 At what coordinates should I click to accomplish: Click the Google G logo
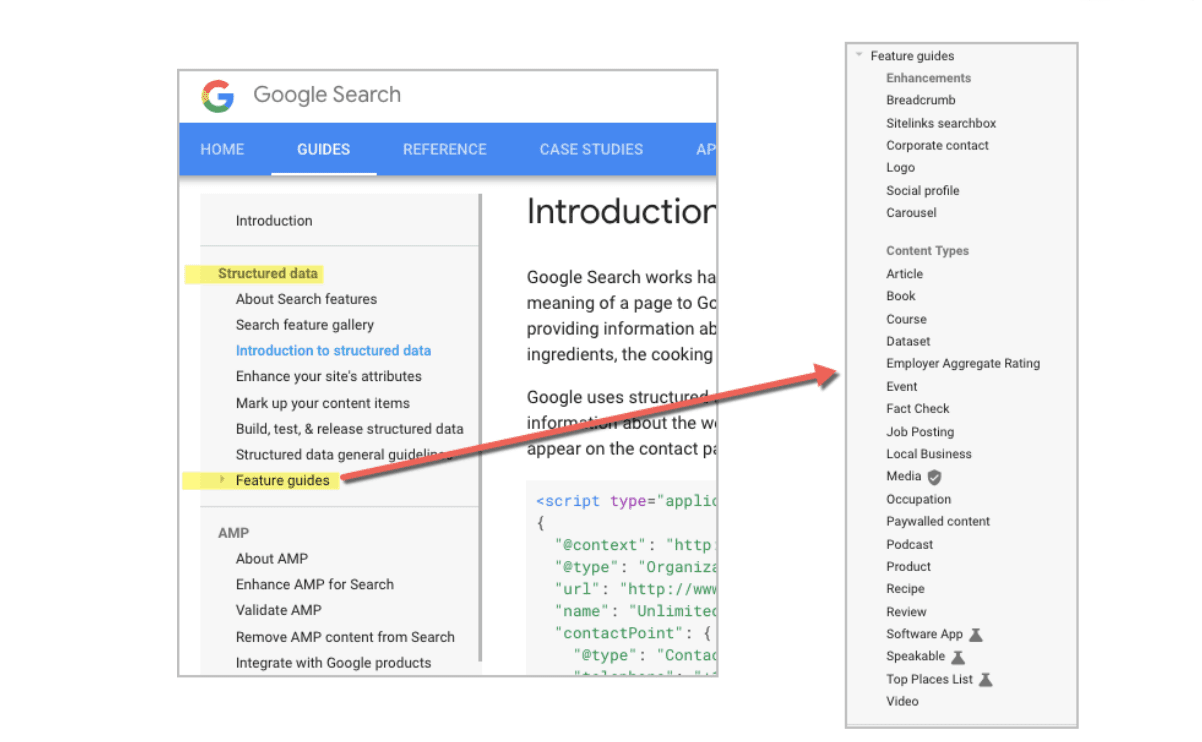pyautogui.click(x=217, y=96)
